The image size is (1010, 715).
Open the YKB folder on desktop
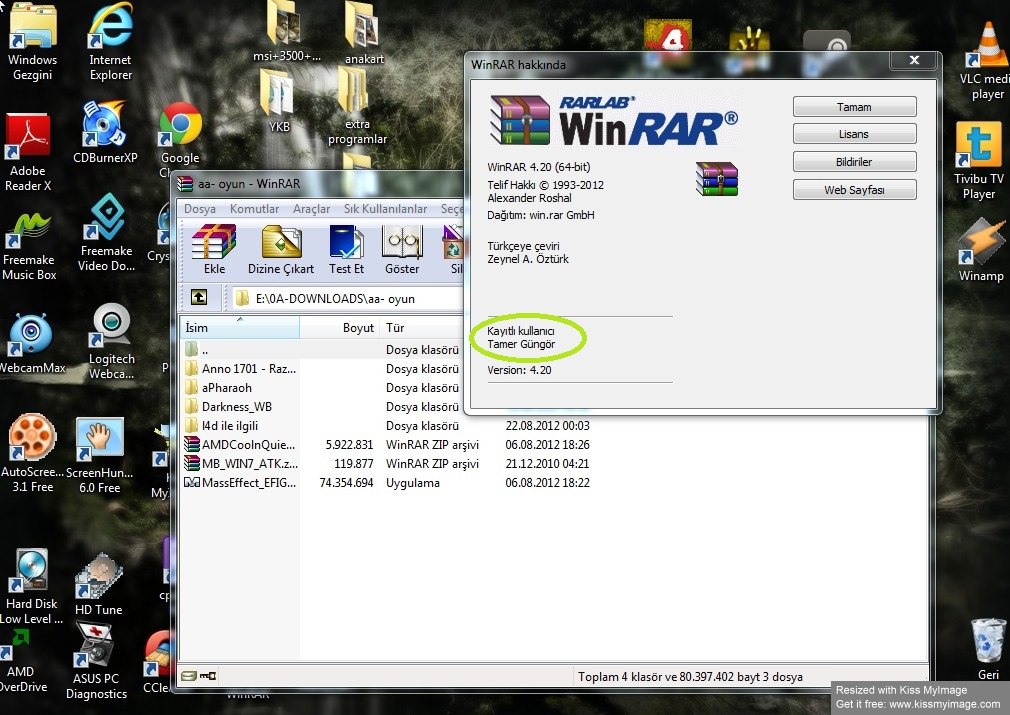click(x=278, y=102)
